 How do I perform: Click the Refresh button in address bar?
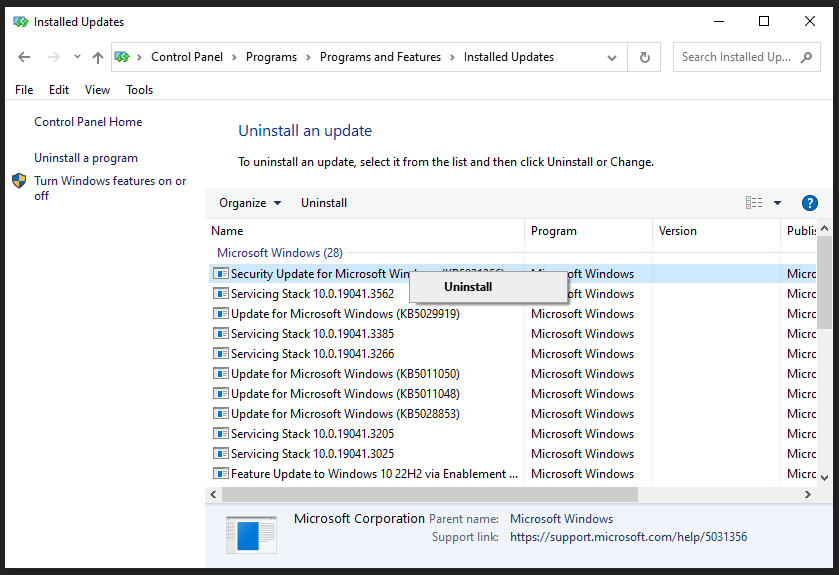click(x=645, y=58)
